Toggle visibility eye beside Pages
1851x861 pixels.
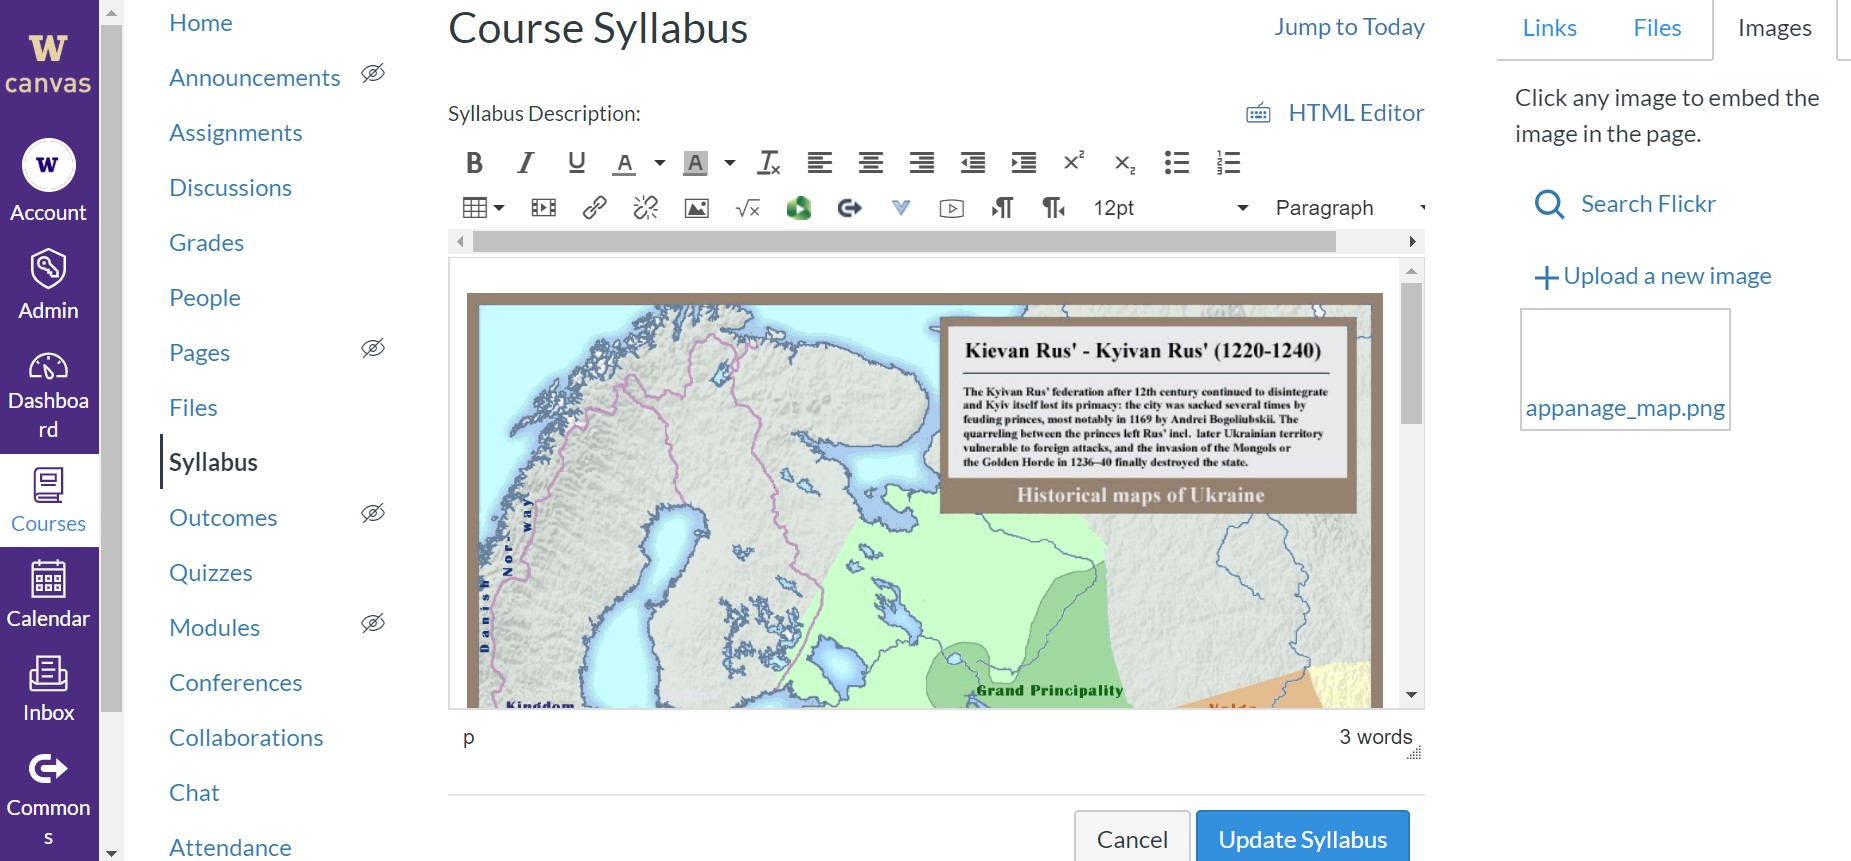373,348
